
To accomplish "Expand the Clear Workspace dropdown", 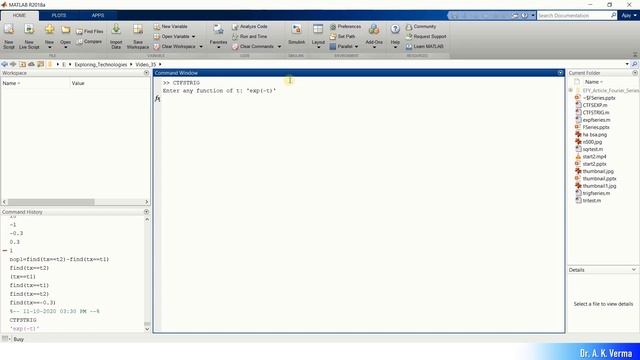I will point(201,47).
